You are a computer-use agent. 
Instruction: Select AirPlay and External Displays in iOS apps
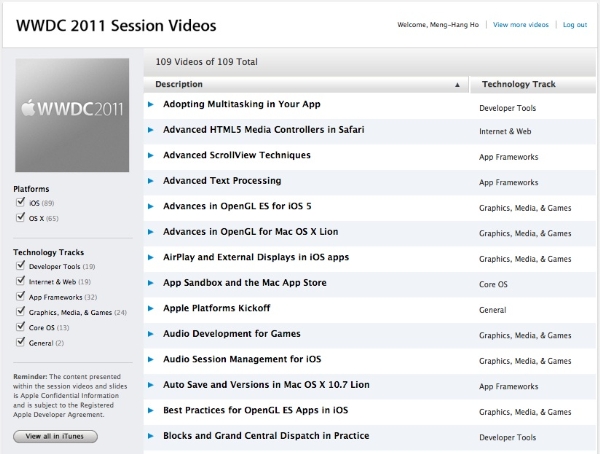point(256,257)
